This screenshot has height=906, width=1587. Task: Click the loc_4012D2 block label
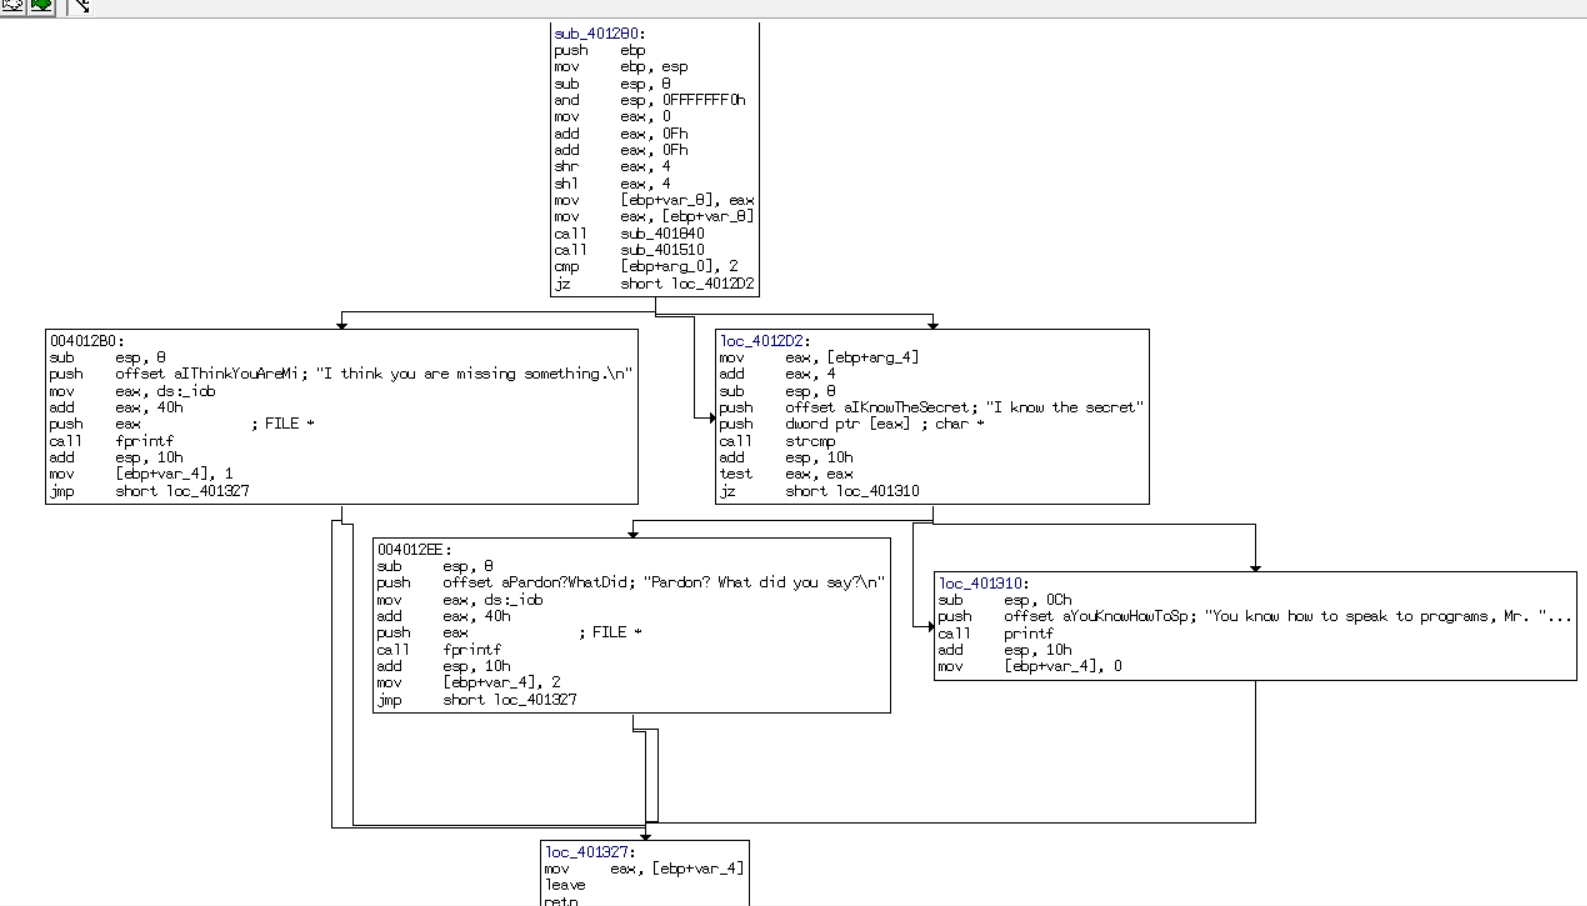765,341
